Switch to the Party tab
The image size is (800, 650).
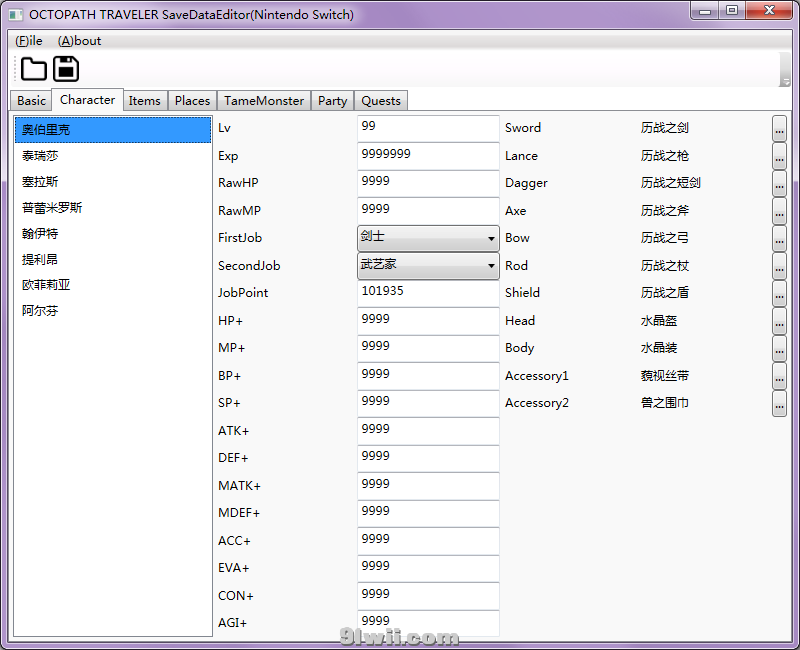(332, 101)
